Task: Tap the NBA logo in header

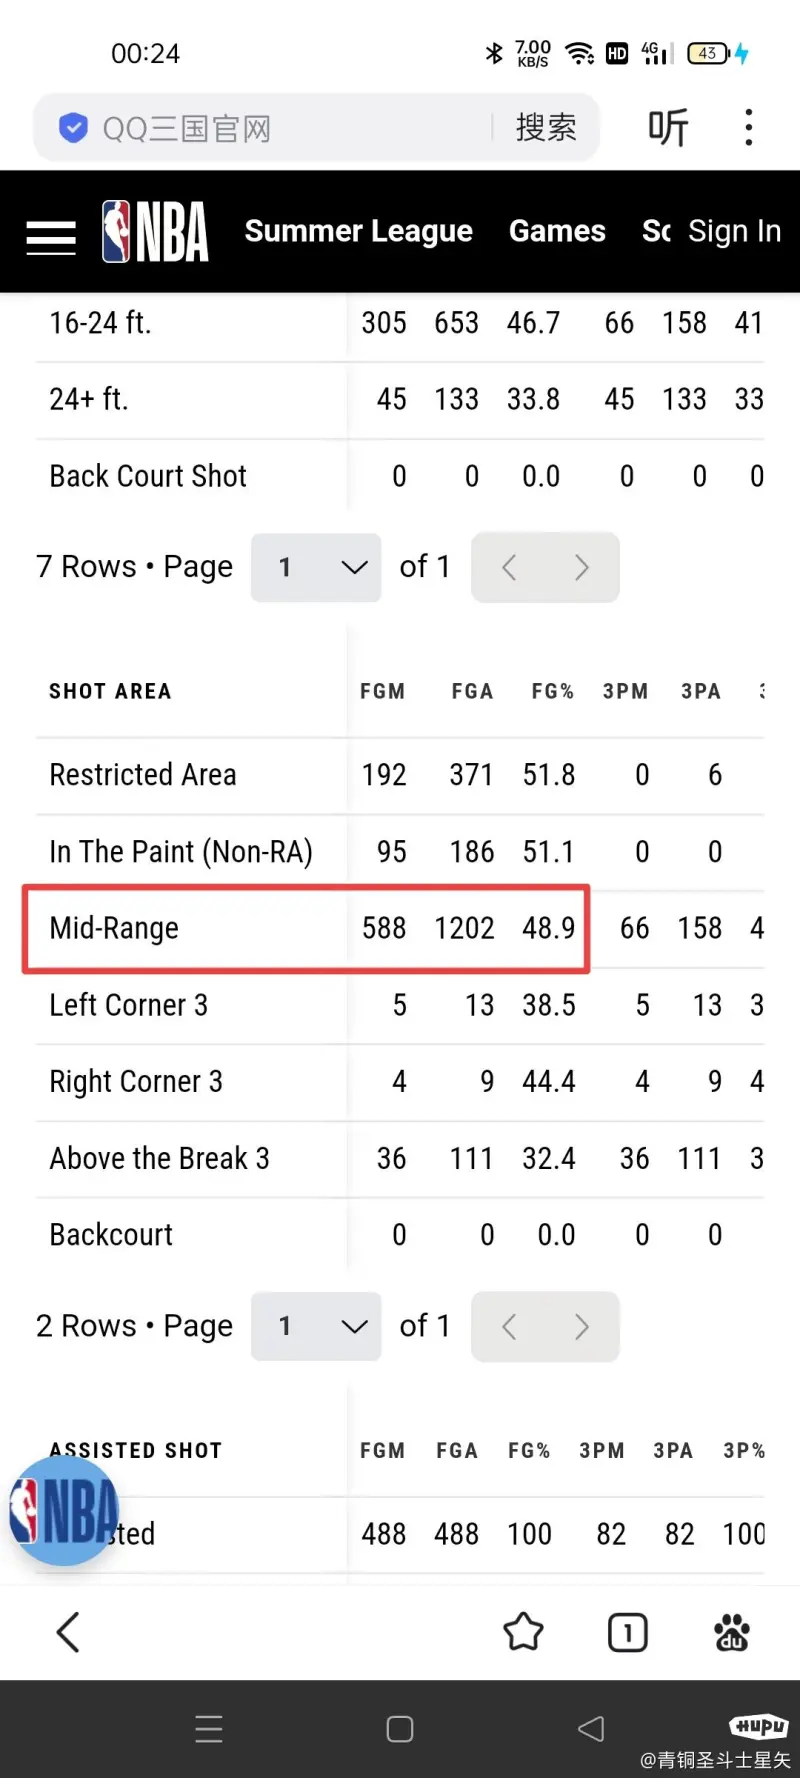Action: point(155,231)
